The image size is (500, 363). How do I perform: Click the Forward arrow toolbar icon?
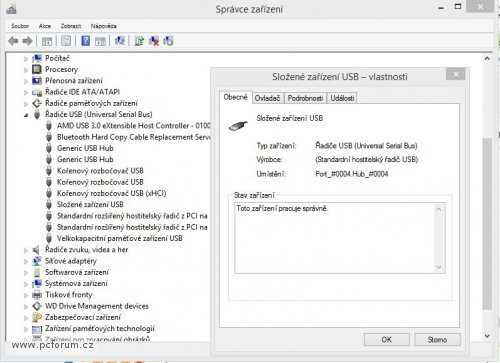(x=27, y=41)
